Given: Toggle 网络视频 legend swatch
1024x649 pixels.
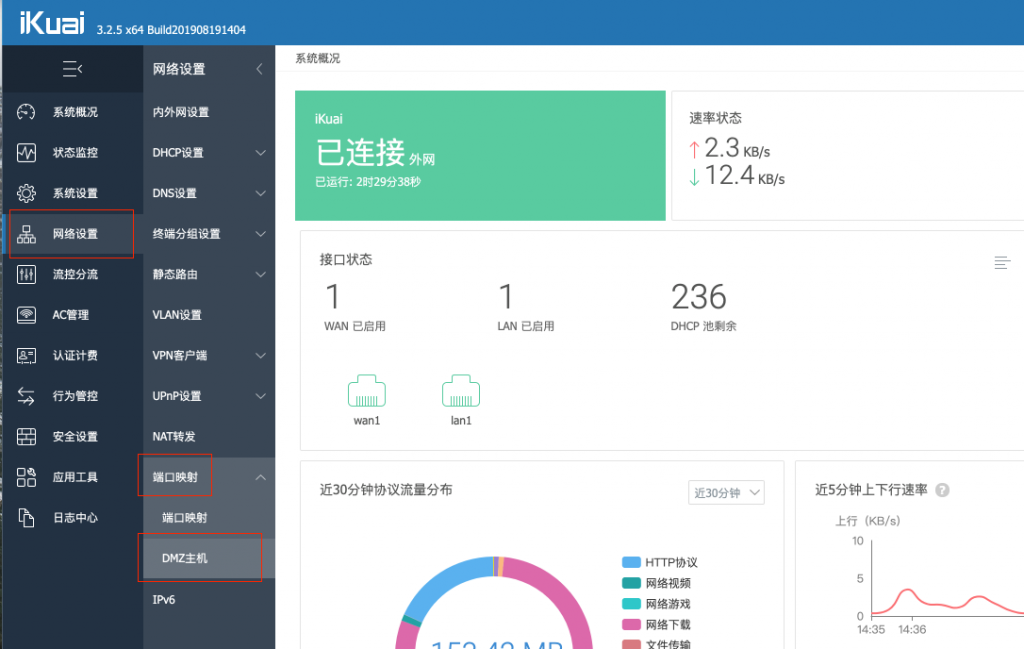Looking at the screenshot, I should tap(631, 583).
